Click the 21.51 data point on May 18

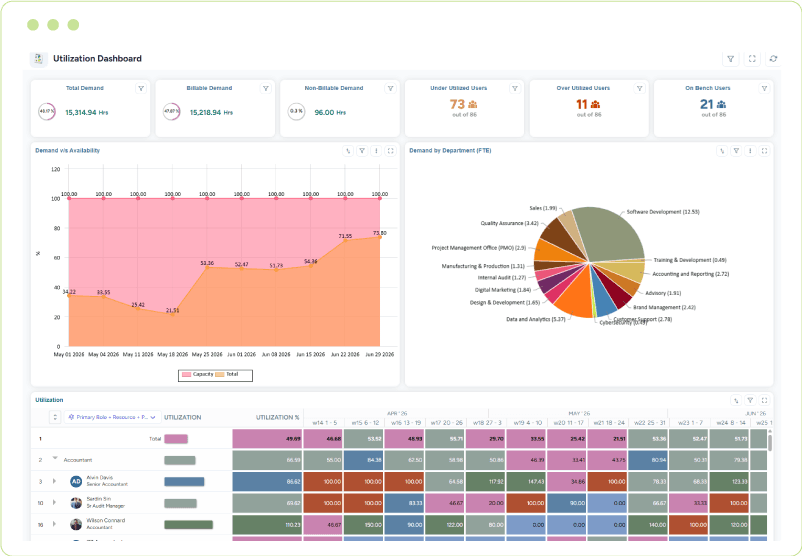[172, 314]
